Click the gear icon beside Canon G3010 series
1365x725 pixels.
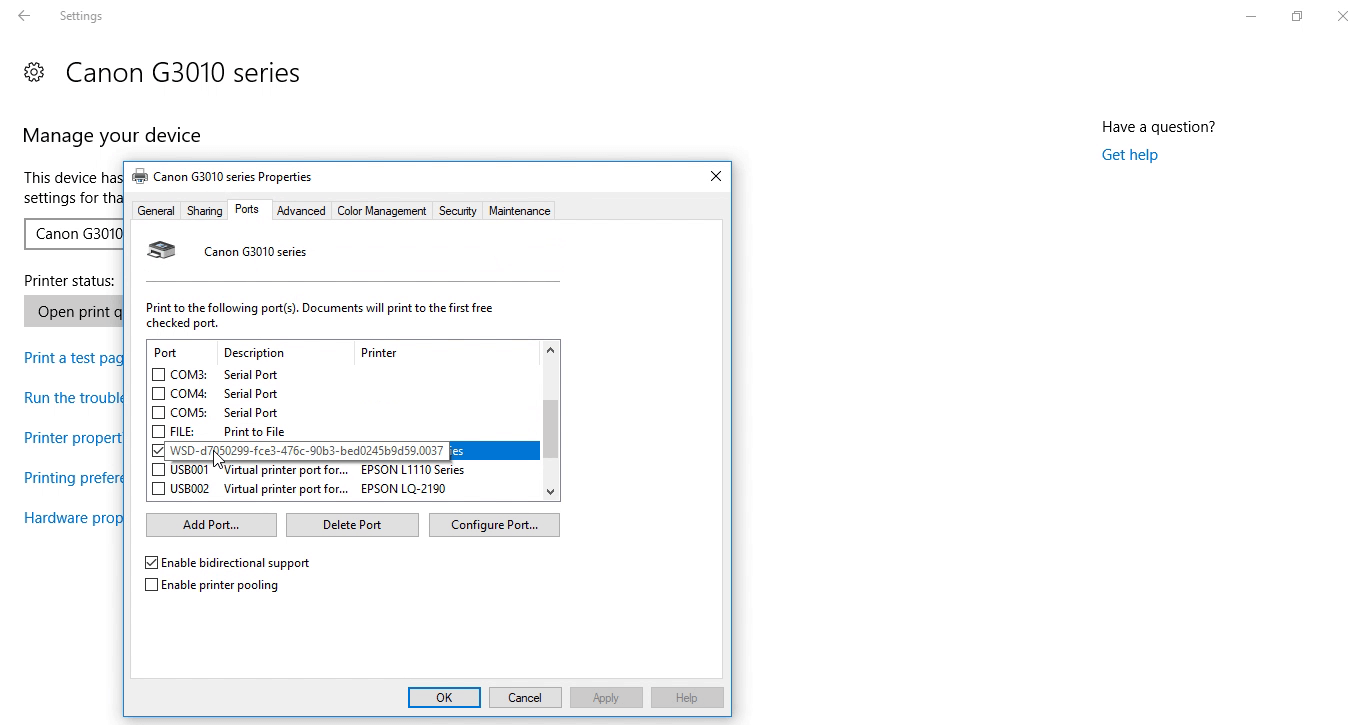[34, 72]
